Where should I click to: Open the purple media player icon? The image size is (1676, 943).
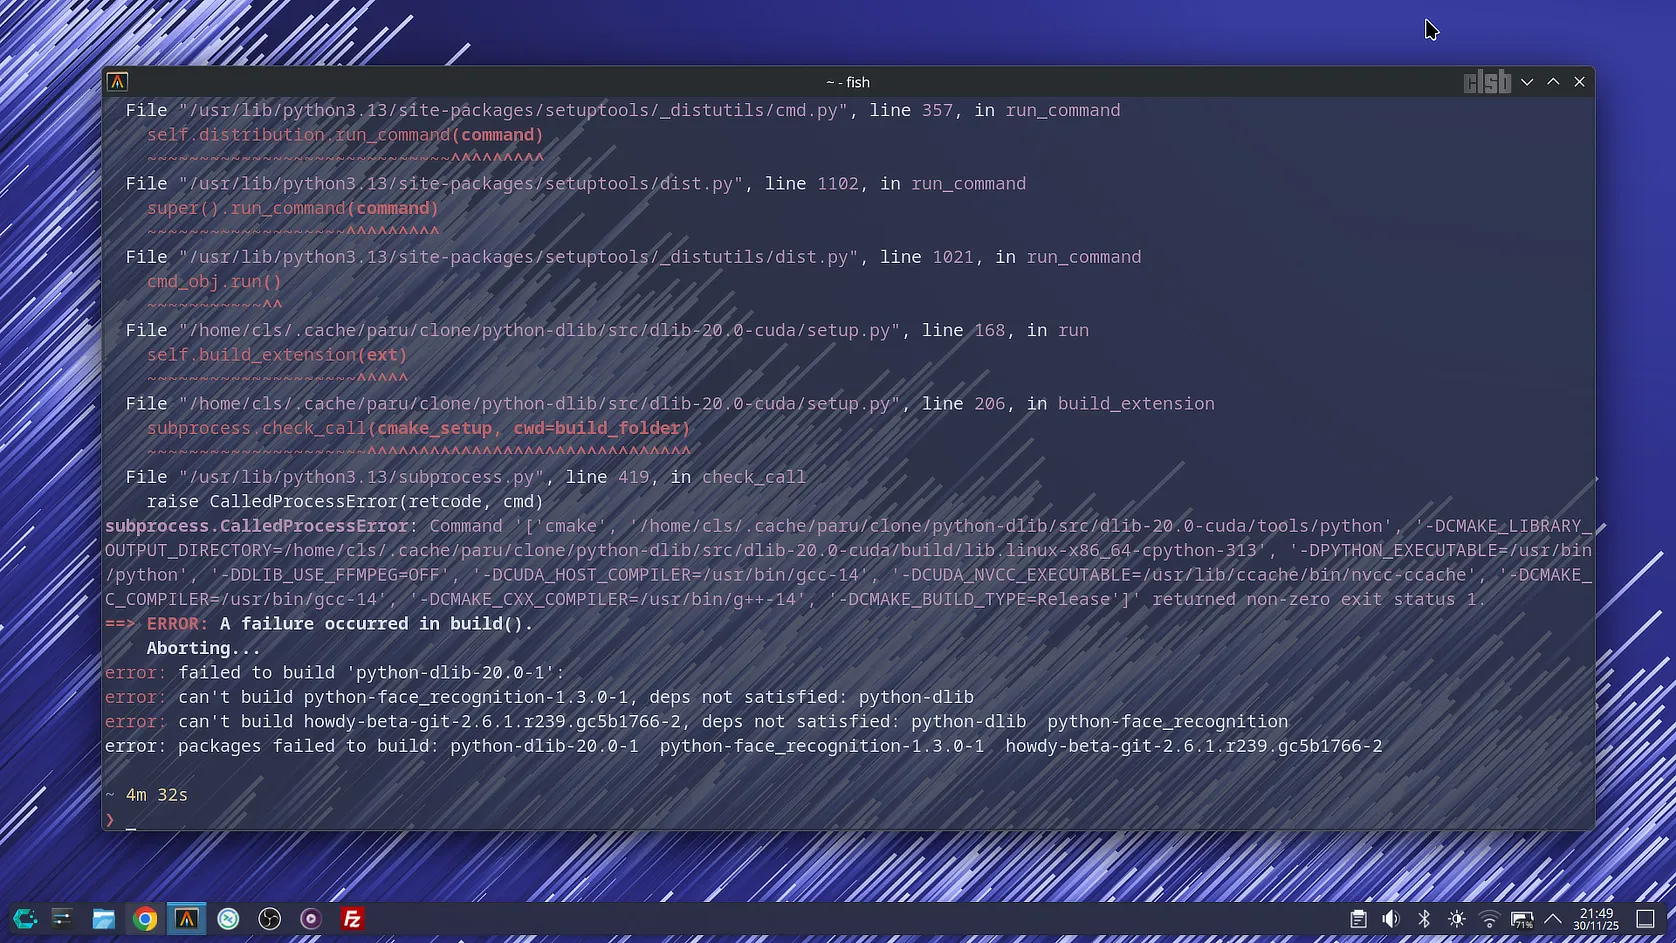tap(311, 919)
